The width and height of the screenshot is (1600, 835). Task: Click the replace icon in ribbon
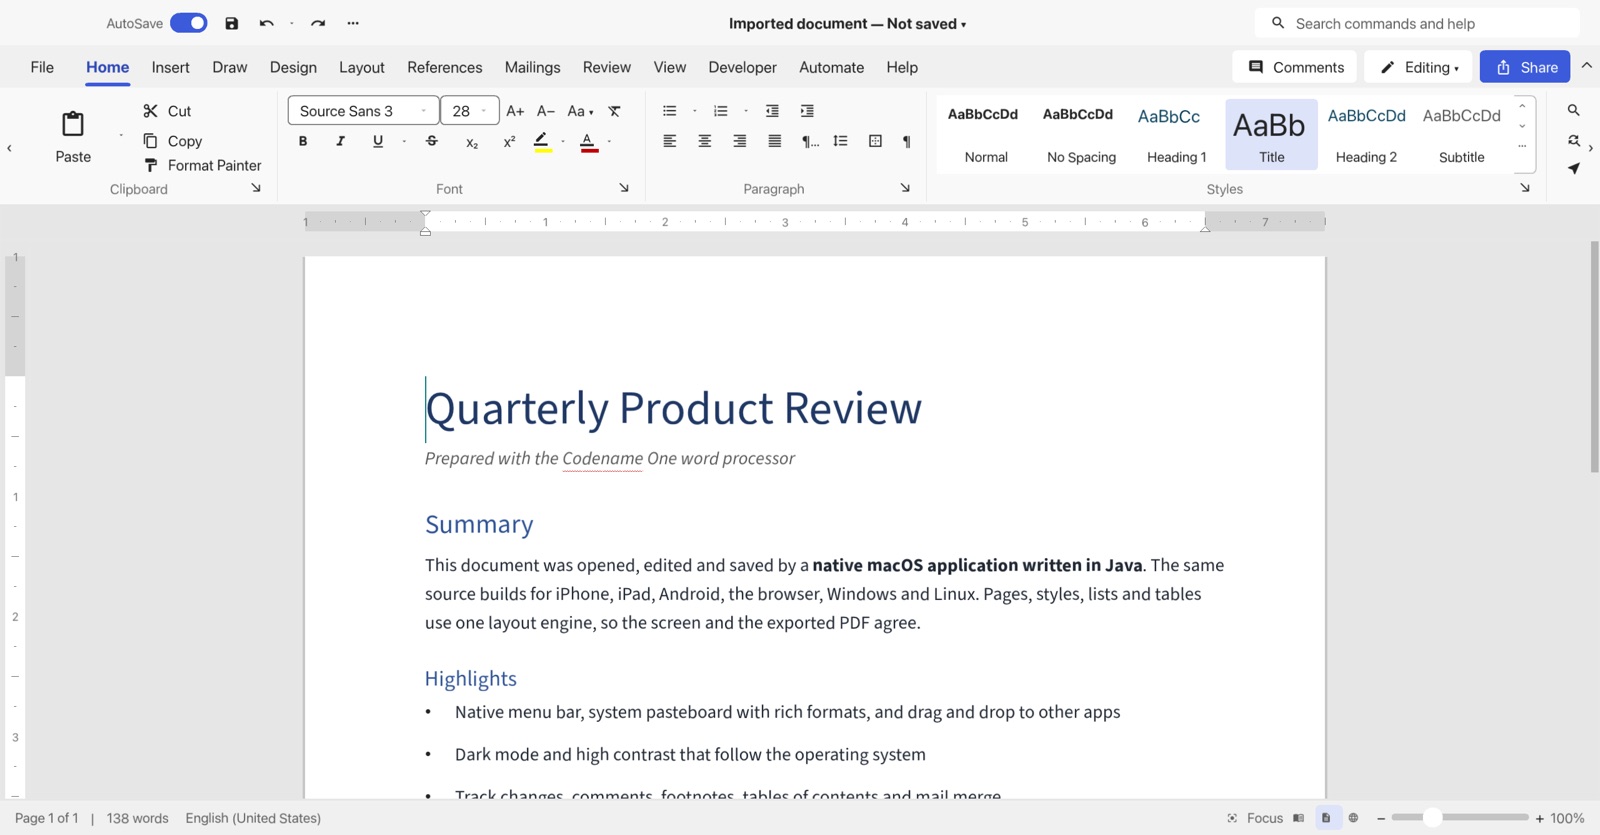[x=1574, y=141]
